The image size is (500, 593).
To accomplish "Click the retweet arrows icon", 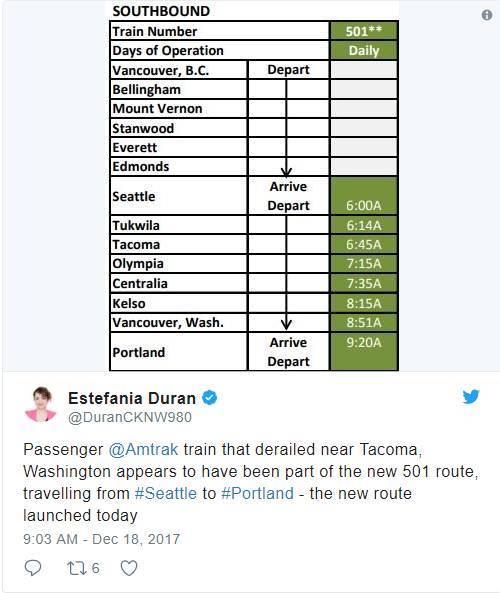I will [x=76, y=568].
